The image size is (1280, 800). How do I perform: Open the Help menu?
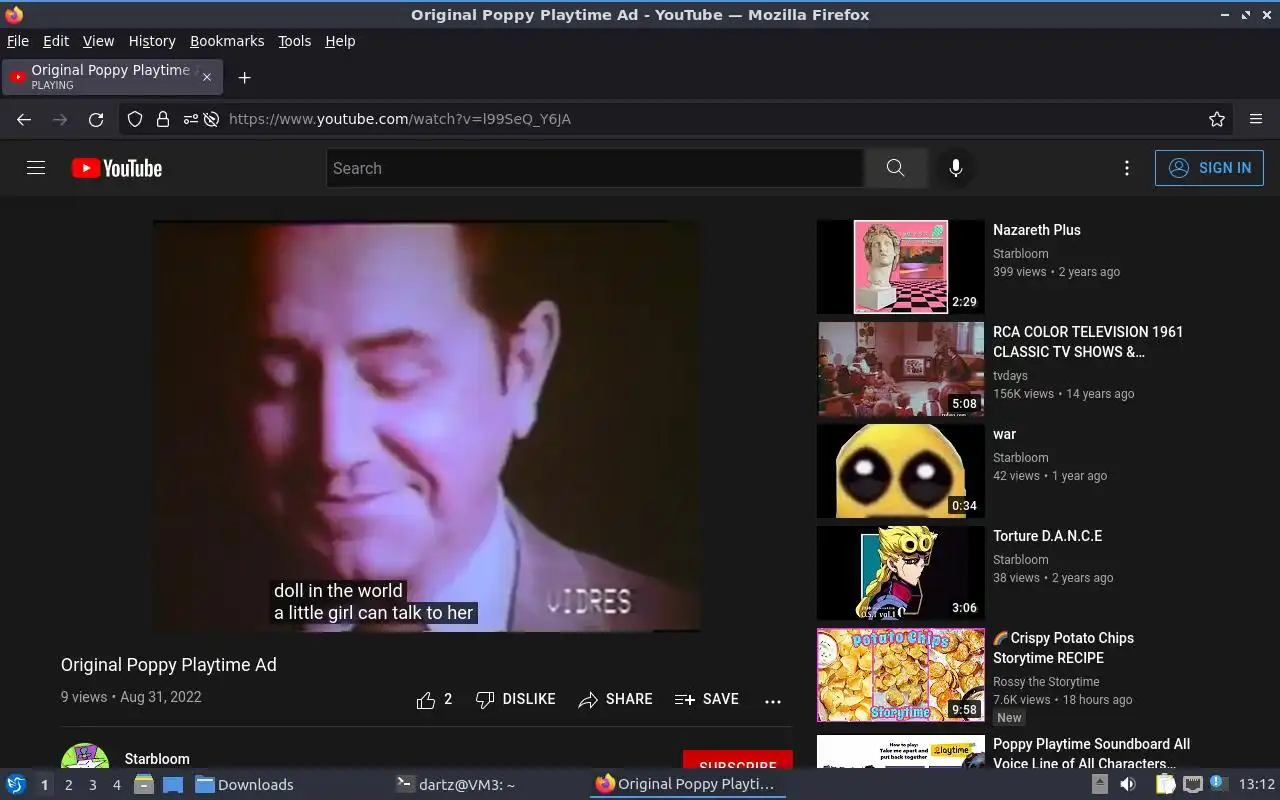(x=340, y=41)
